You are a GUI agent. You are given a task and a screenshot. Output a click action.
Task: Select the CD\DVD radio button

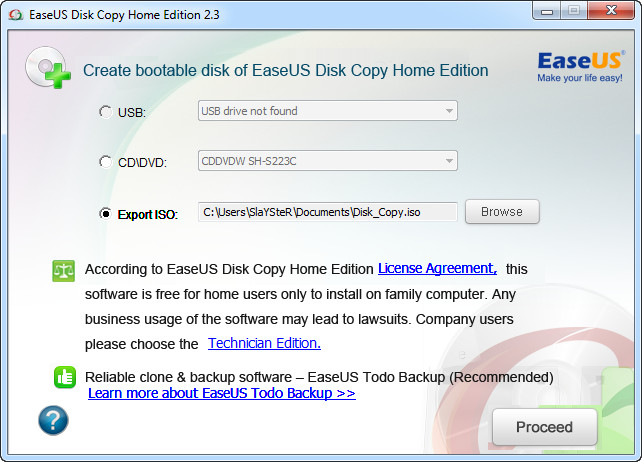coord(106,162)
